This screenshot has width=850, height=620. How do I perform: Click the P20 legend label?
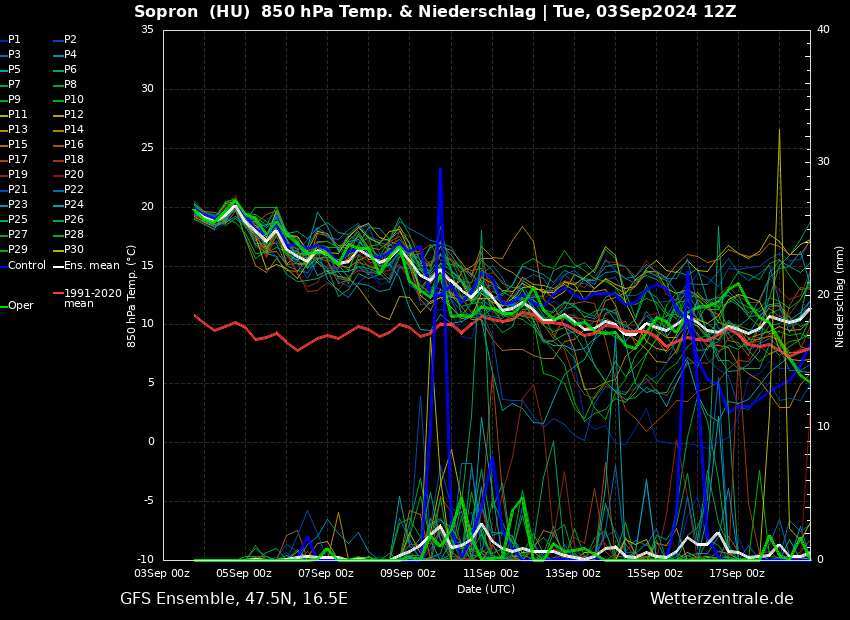[74, 174]
